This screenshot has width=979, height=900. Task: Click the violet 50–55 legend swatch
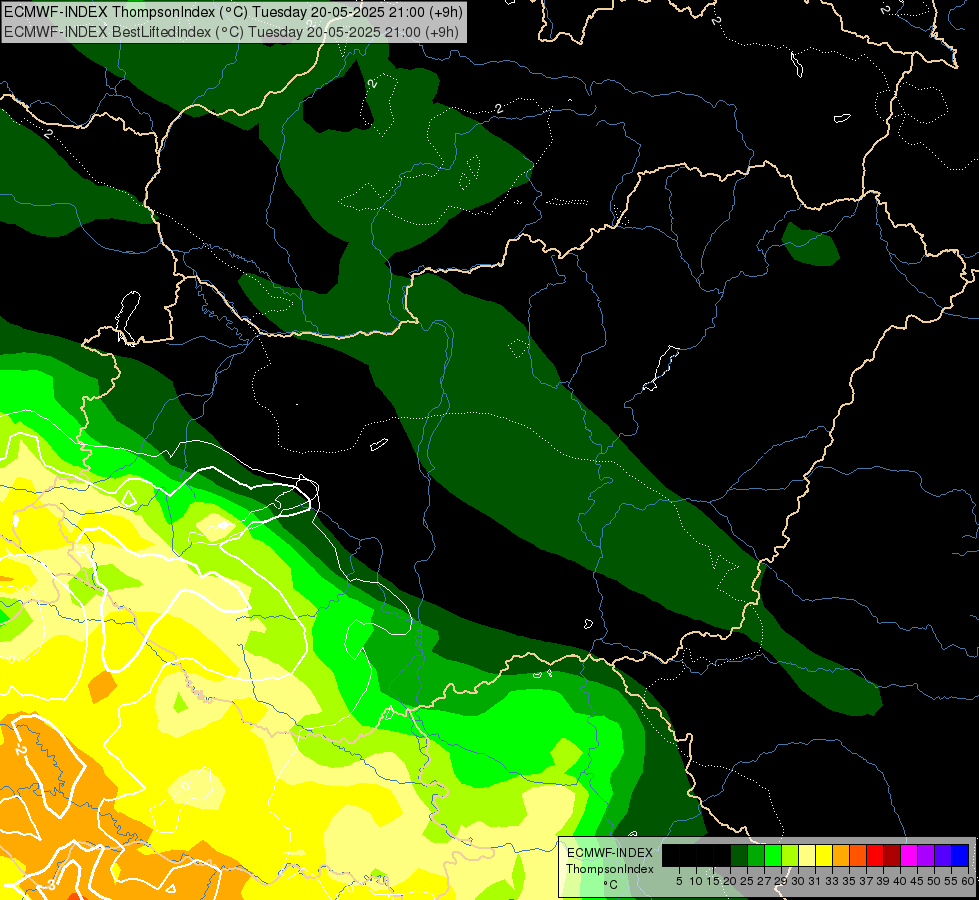[x=943, y=856]
